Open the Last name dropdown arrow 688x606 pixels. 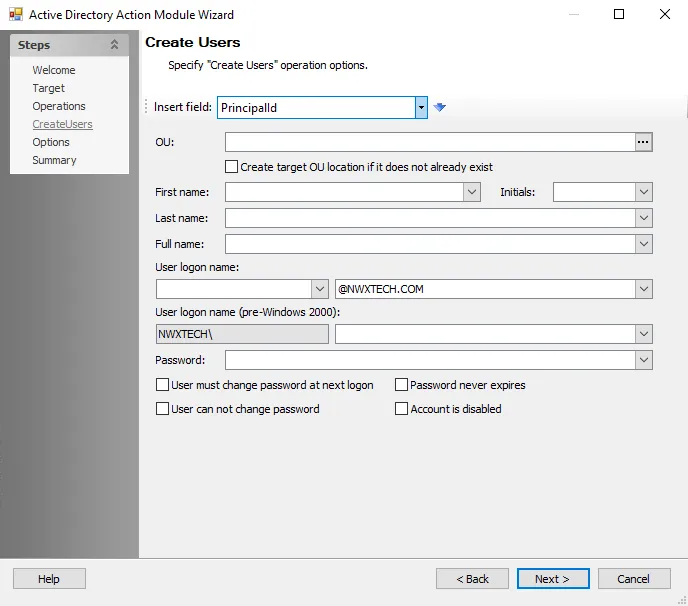(x=644, y=218)
